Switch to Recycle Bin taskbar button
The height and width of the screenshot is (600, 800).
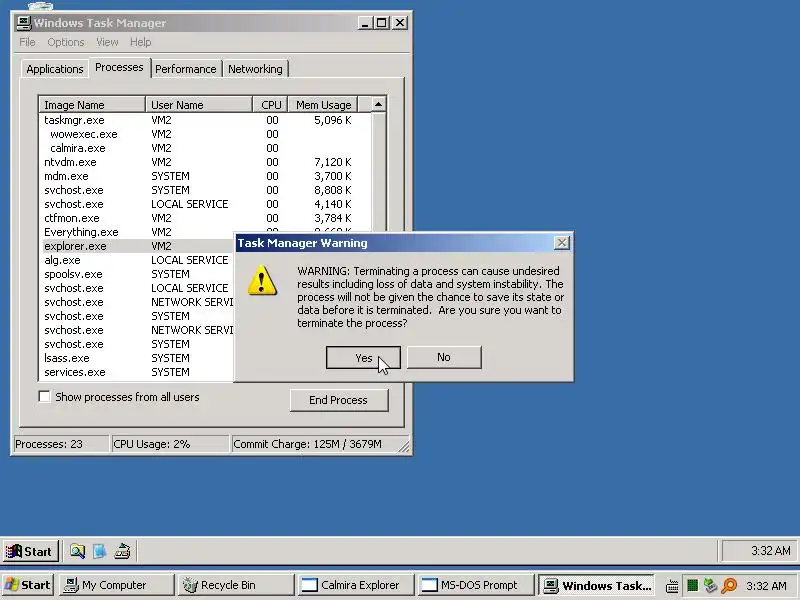236,585
